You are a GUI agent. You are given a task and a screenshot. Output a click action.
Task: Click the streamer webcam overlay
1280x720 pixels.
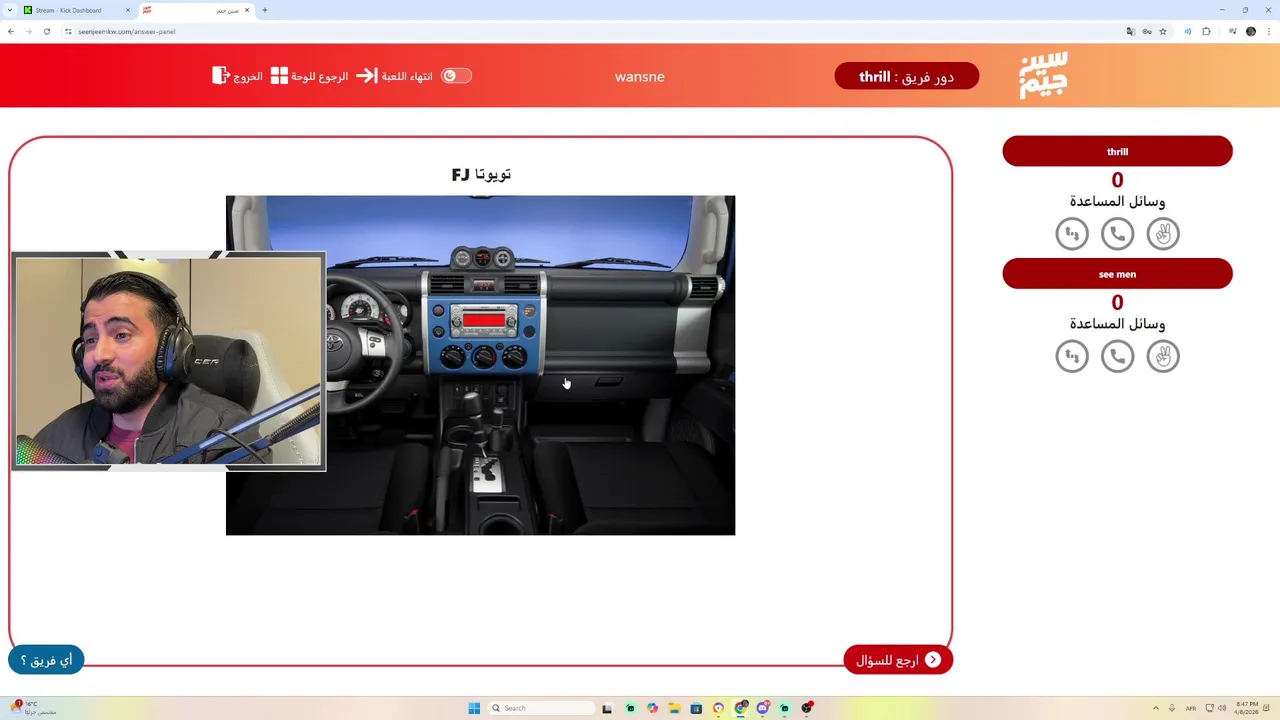pos(168,361)
